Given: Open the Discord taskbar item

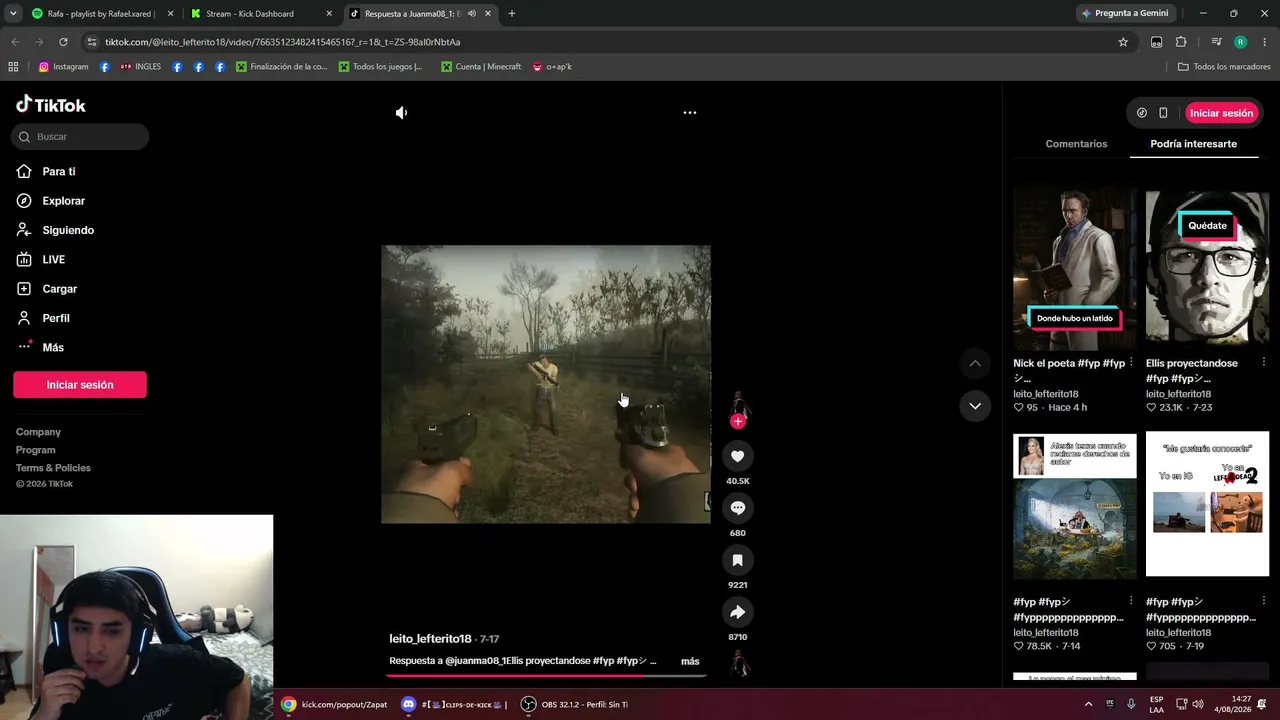Looking at the screenshot, I should pyautogui.click(x=454, y=705).
